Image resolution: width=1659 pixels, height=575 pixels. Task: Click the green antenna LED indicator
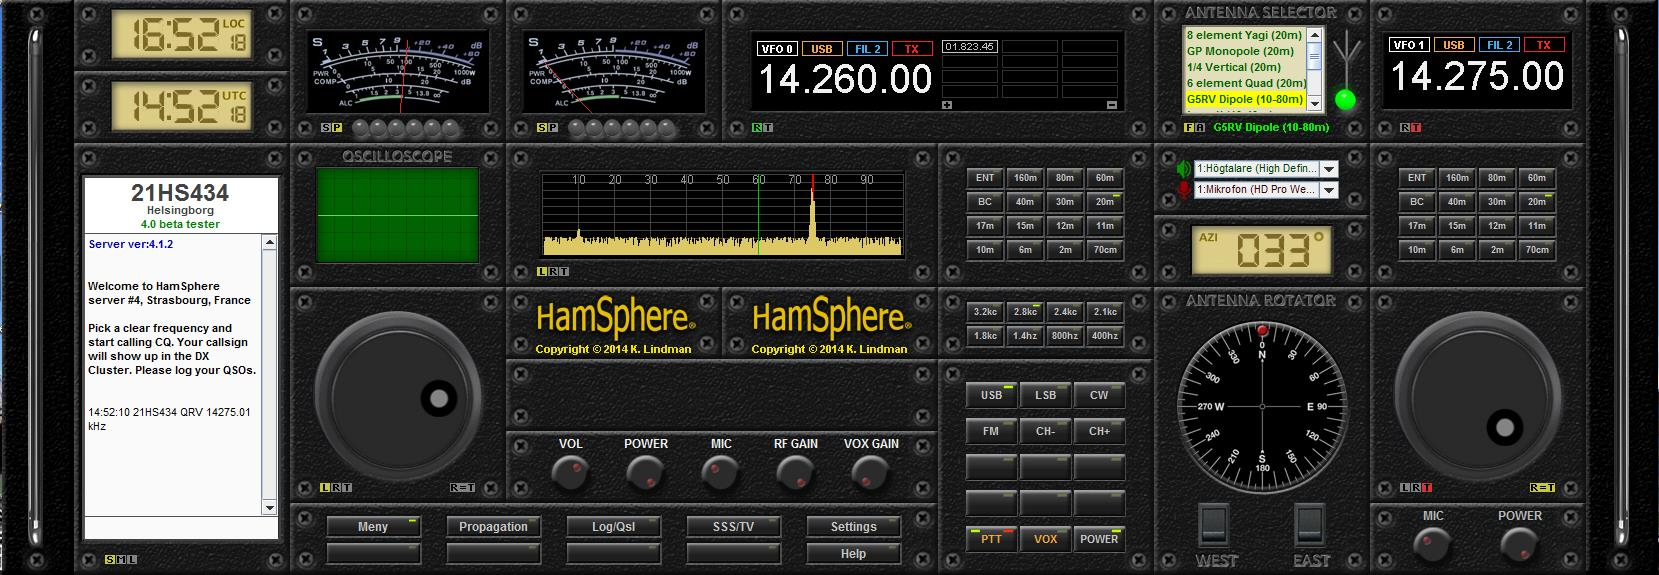1347,99
